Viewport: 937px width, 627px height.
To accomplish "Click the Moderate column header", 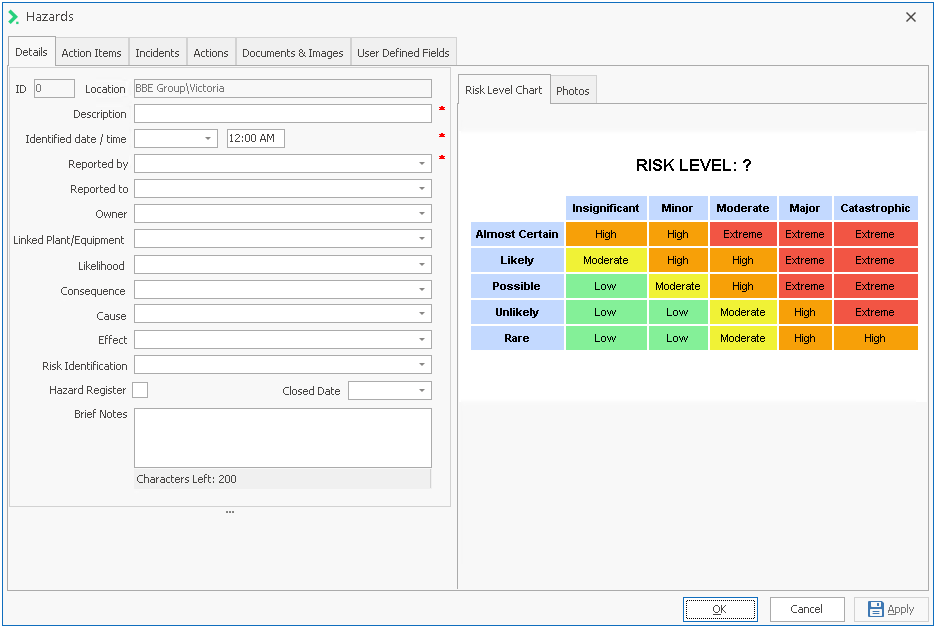I will (743, 208).
